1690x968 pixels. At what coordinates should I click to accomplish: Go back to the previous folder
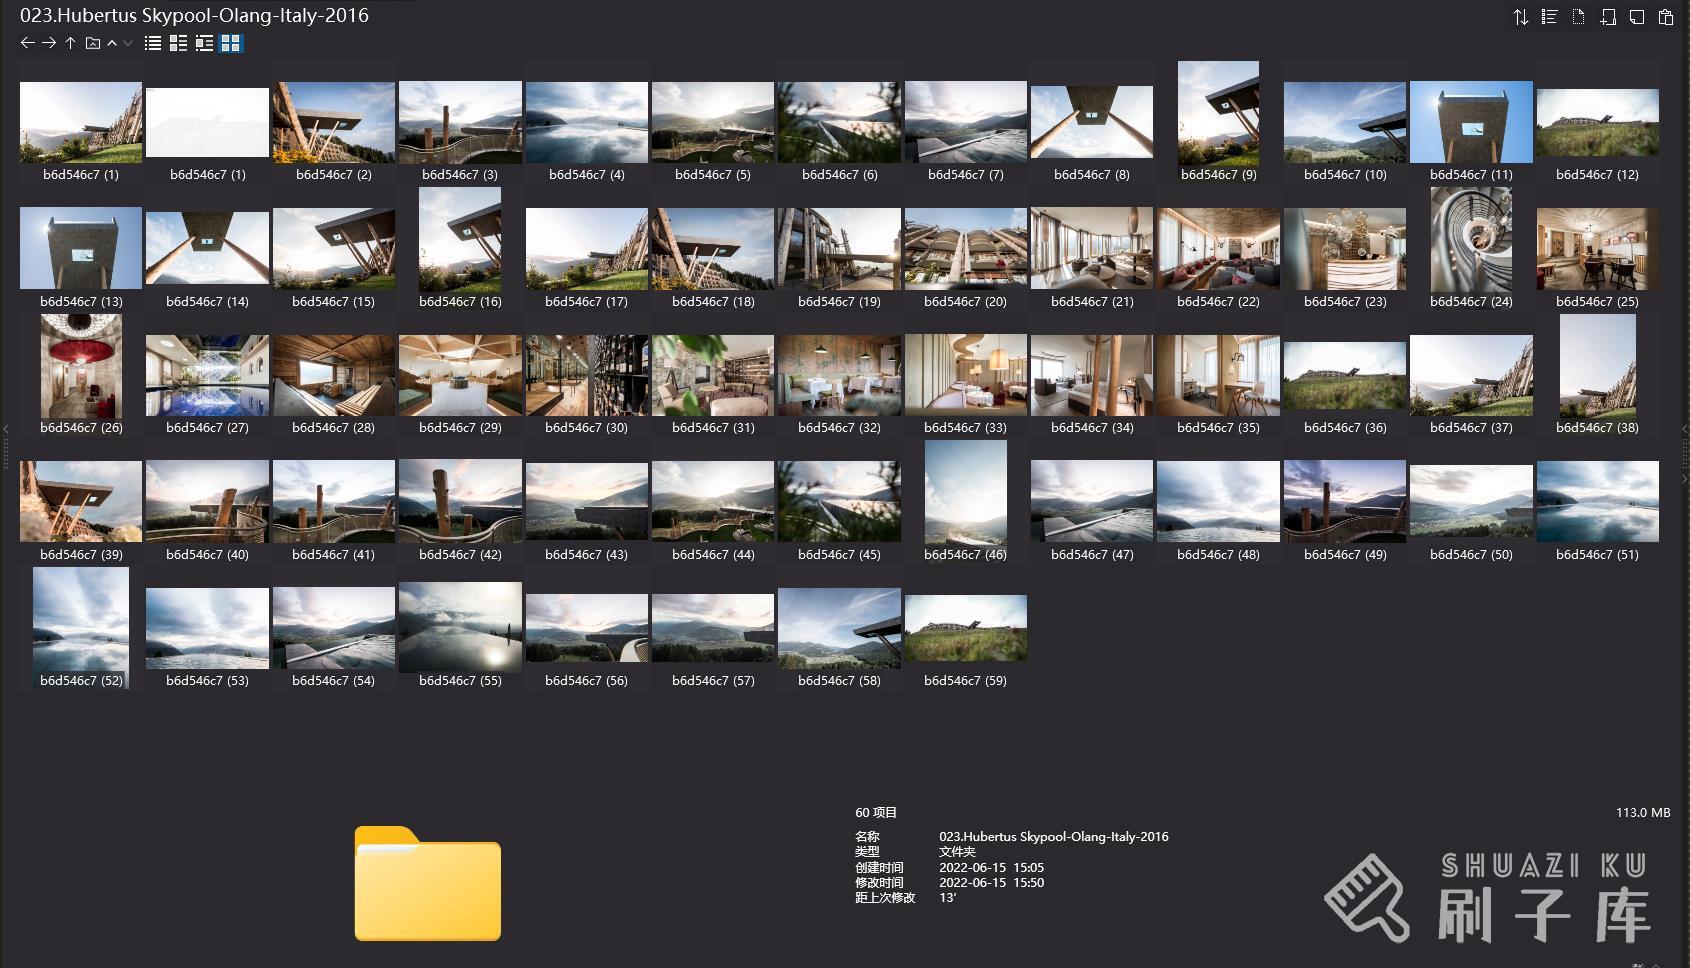27,43
